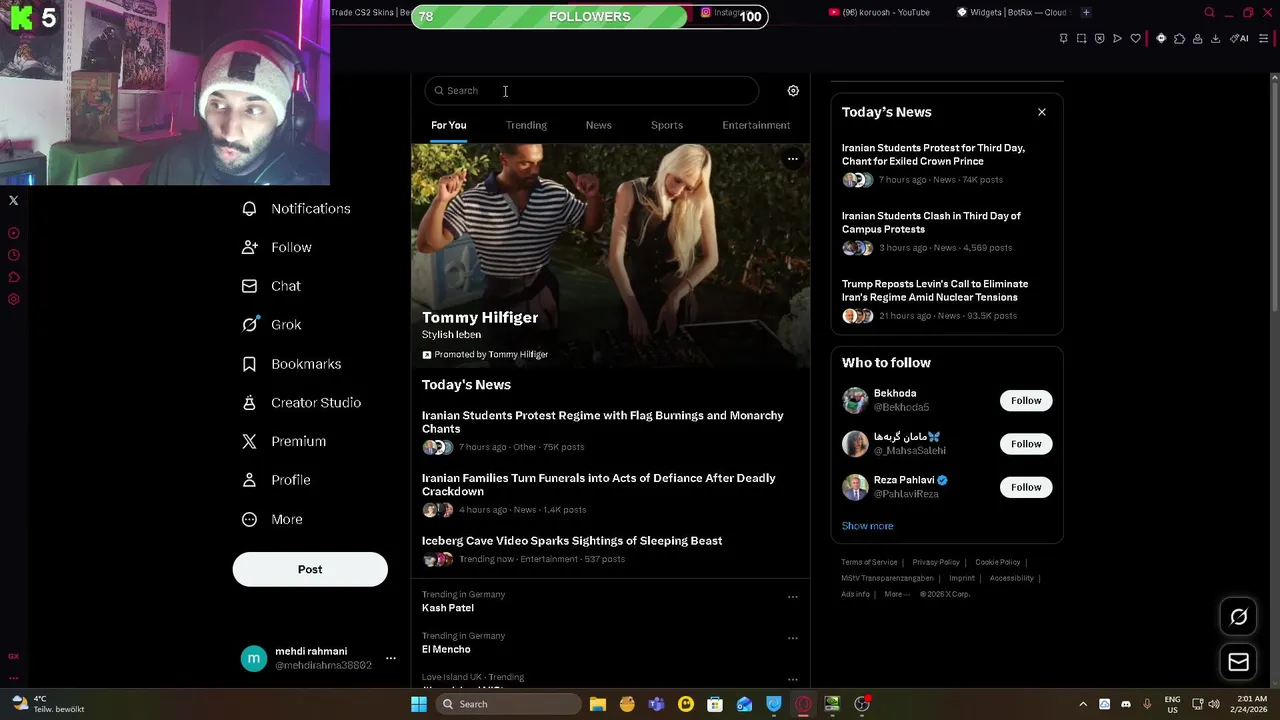Switch to the Entertainment tab

click(x=756, y=125)
